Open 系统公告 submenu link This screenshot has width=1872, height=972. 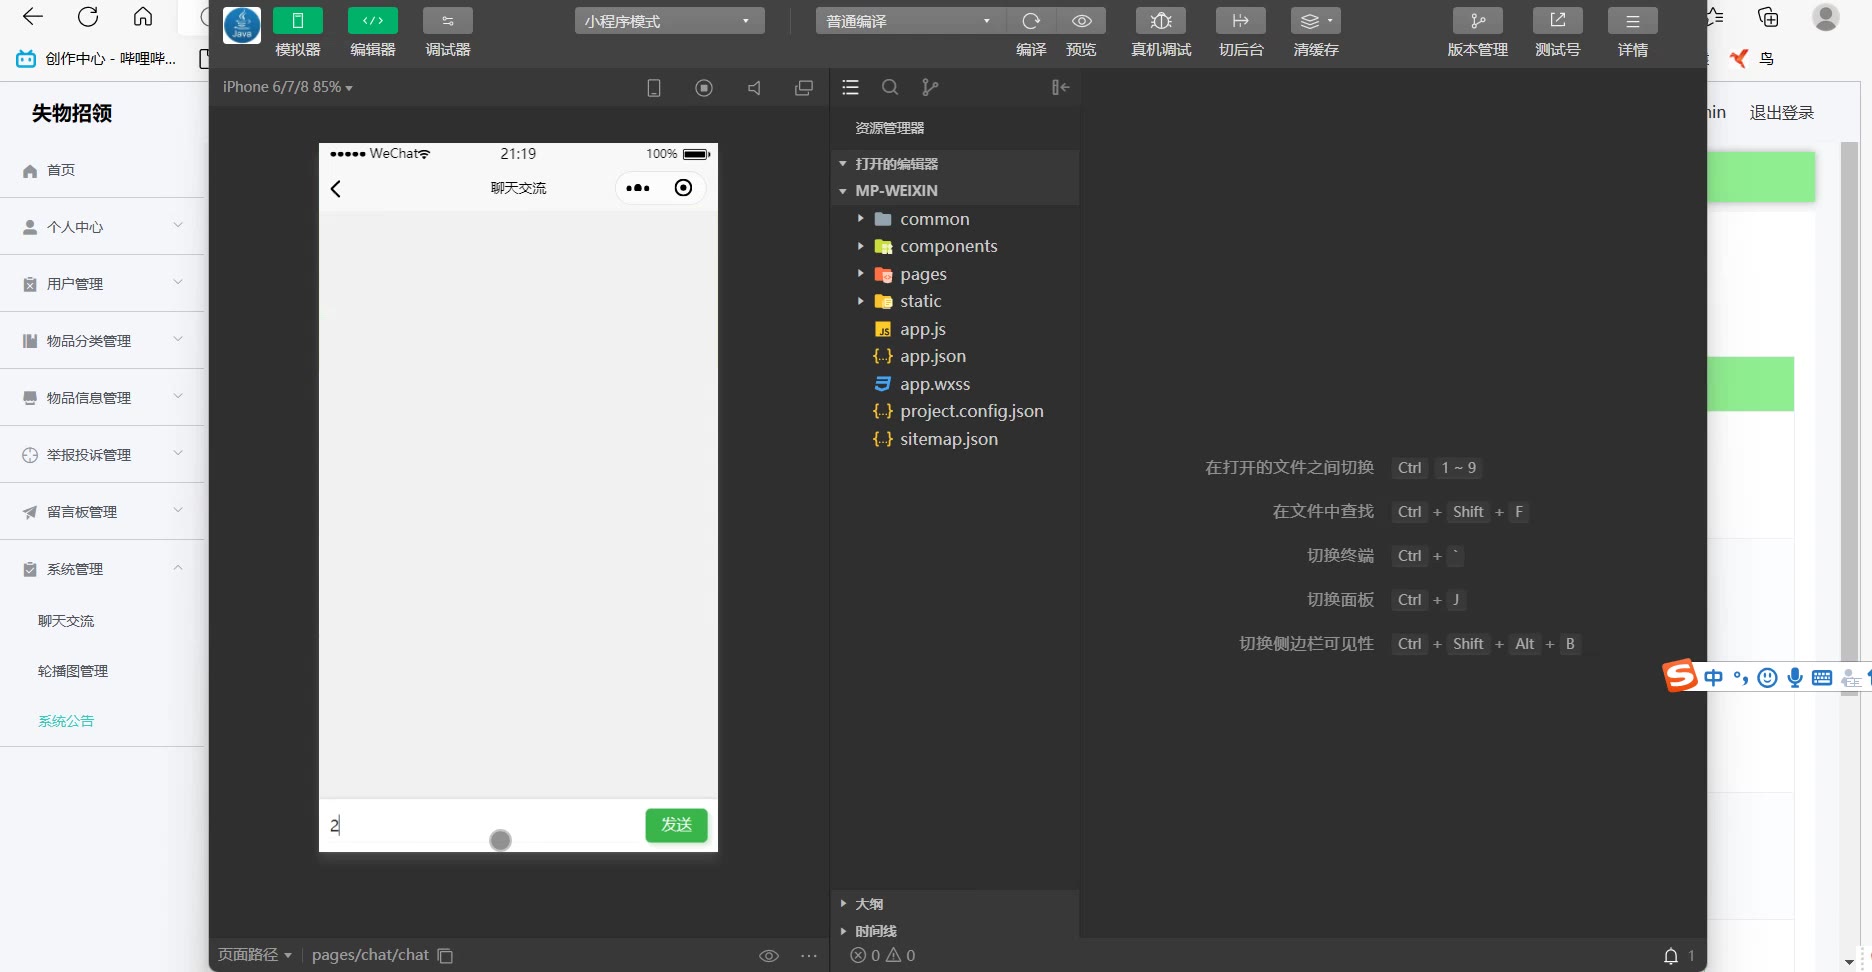point(66,721)
